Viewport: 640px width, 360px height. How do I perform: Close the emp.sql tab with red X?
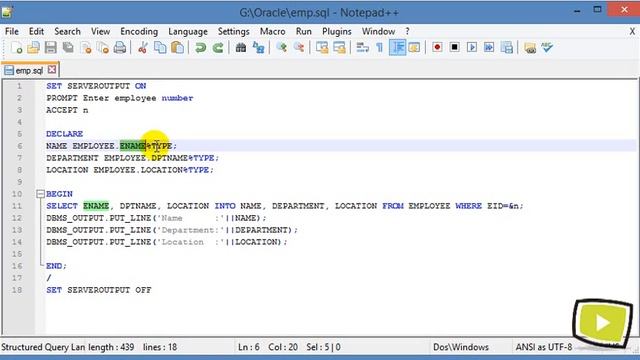pyautogui.click(x=52, y=70)
